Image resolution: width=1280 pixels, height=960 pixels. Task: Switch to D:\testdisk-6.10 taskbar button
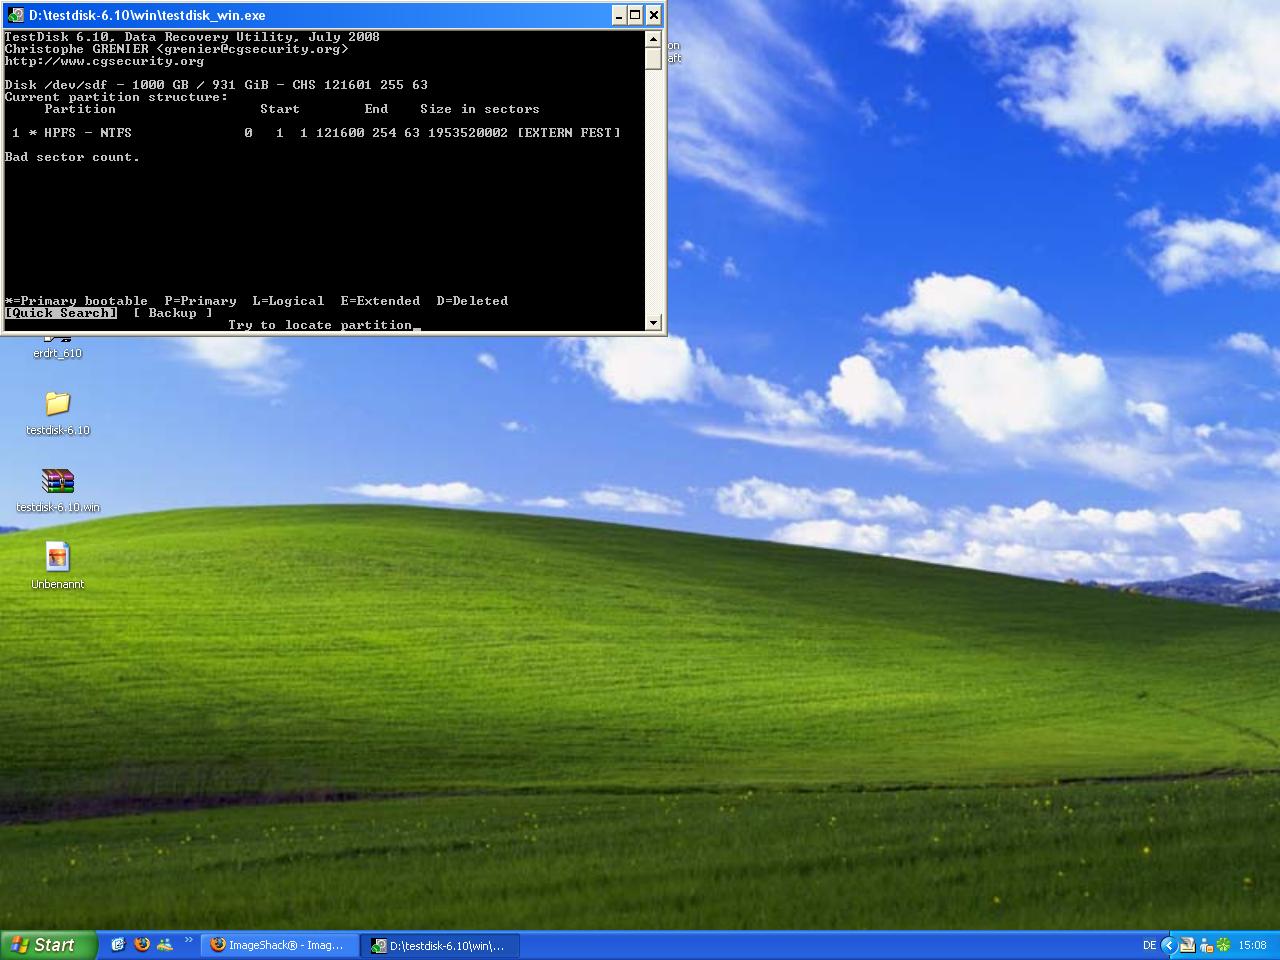point(440,945)
